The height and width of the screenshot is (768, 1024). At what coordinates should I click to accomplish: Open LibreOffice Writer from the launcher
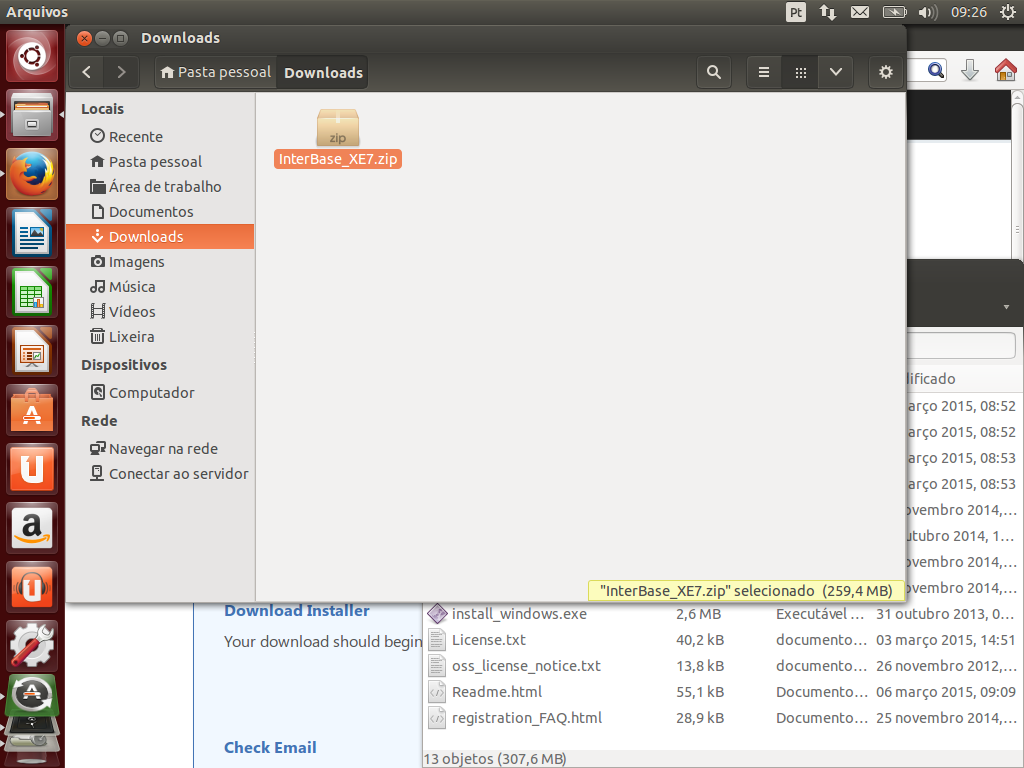pos(33,235)
